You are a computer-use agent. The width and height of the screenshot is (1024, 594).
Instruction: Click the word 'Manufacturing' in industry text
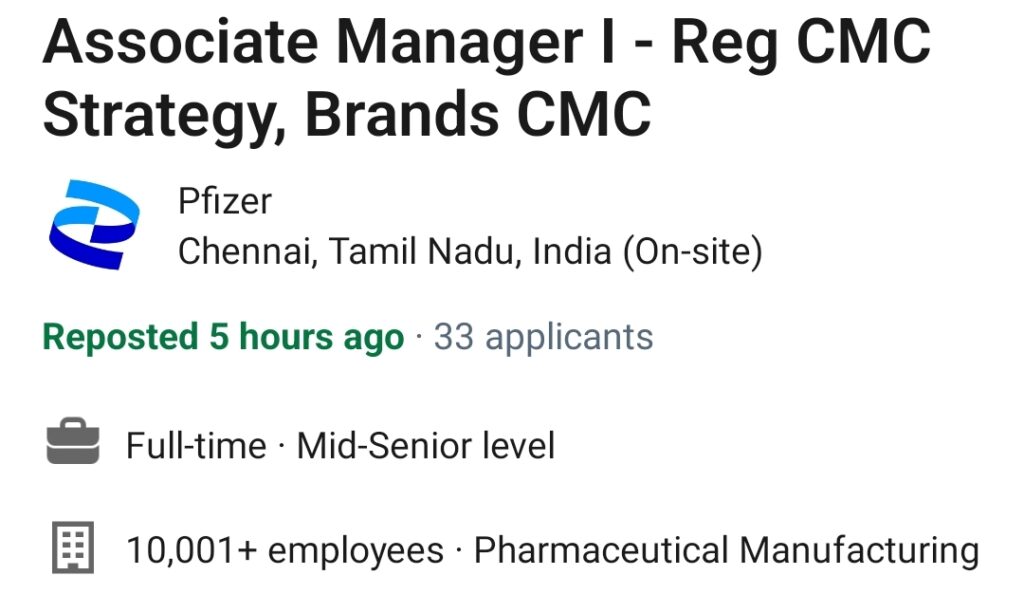859,550
